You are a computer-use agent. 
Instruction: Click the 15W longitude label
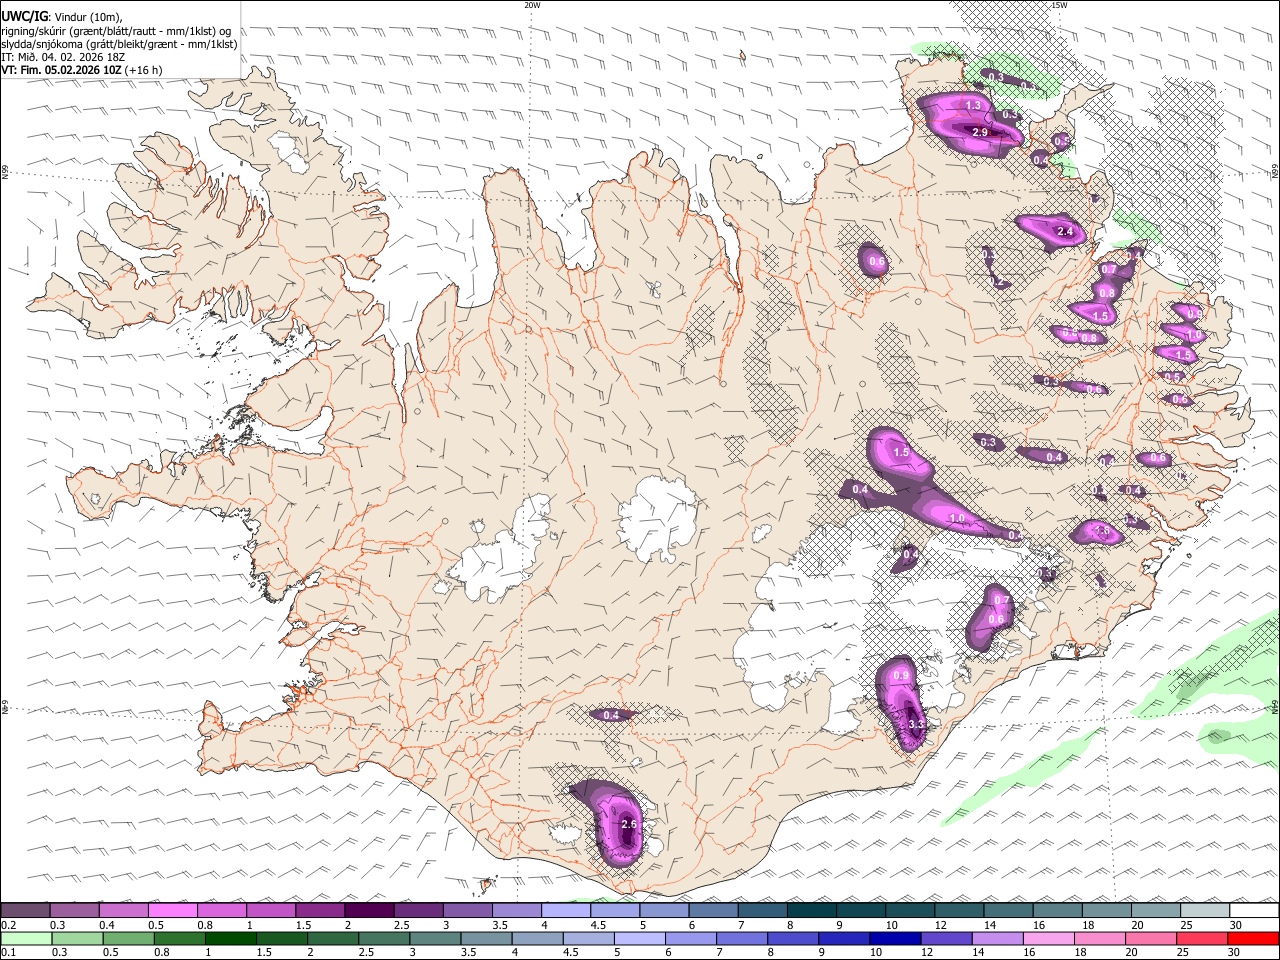(1058, 5)
